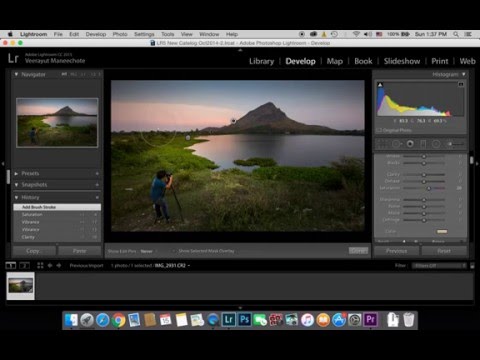Open the brush Color swatch
480x360 pixels.
[442, 231]
